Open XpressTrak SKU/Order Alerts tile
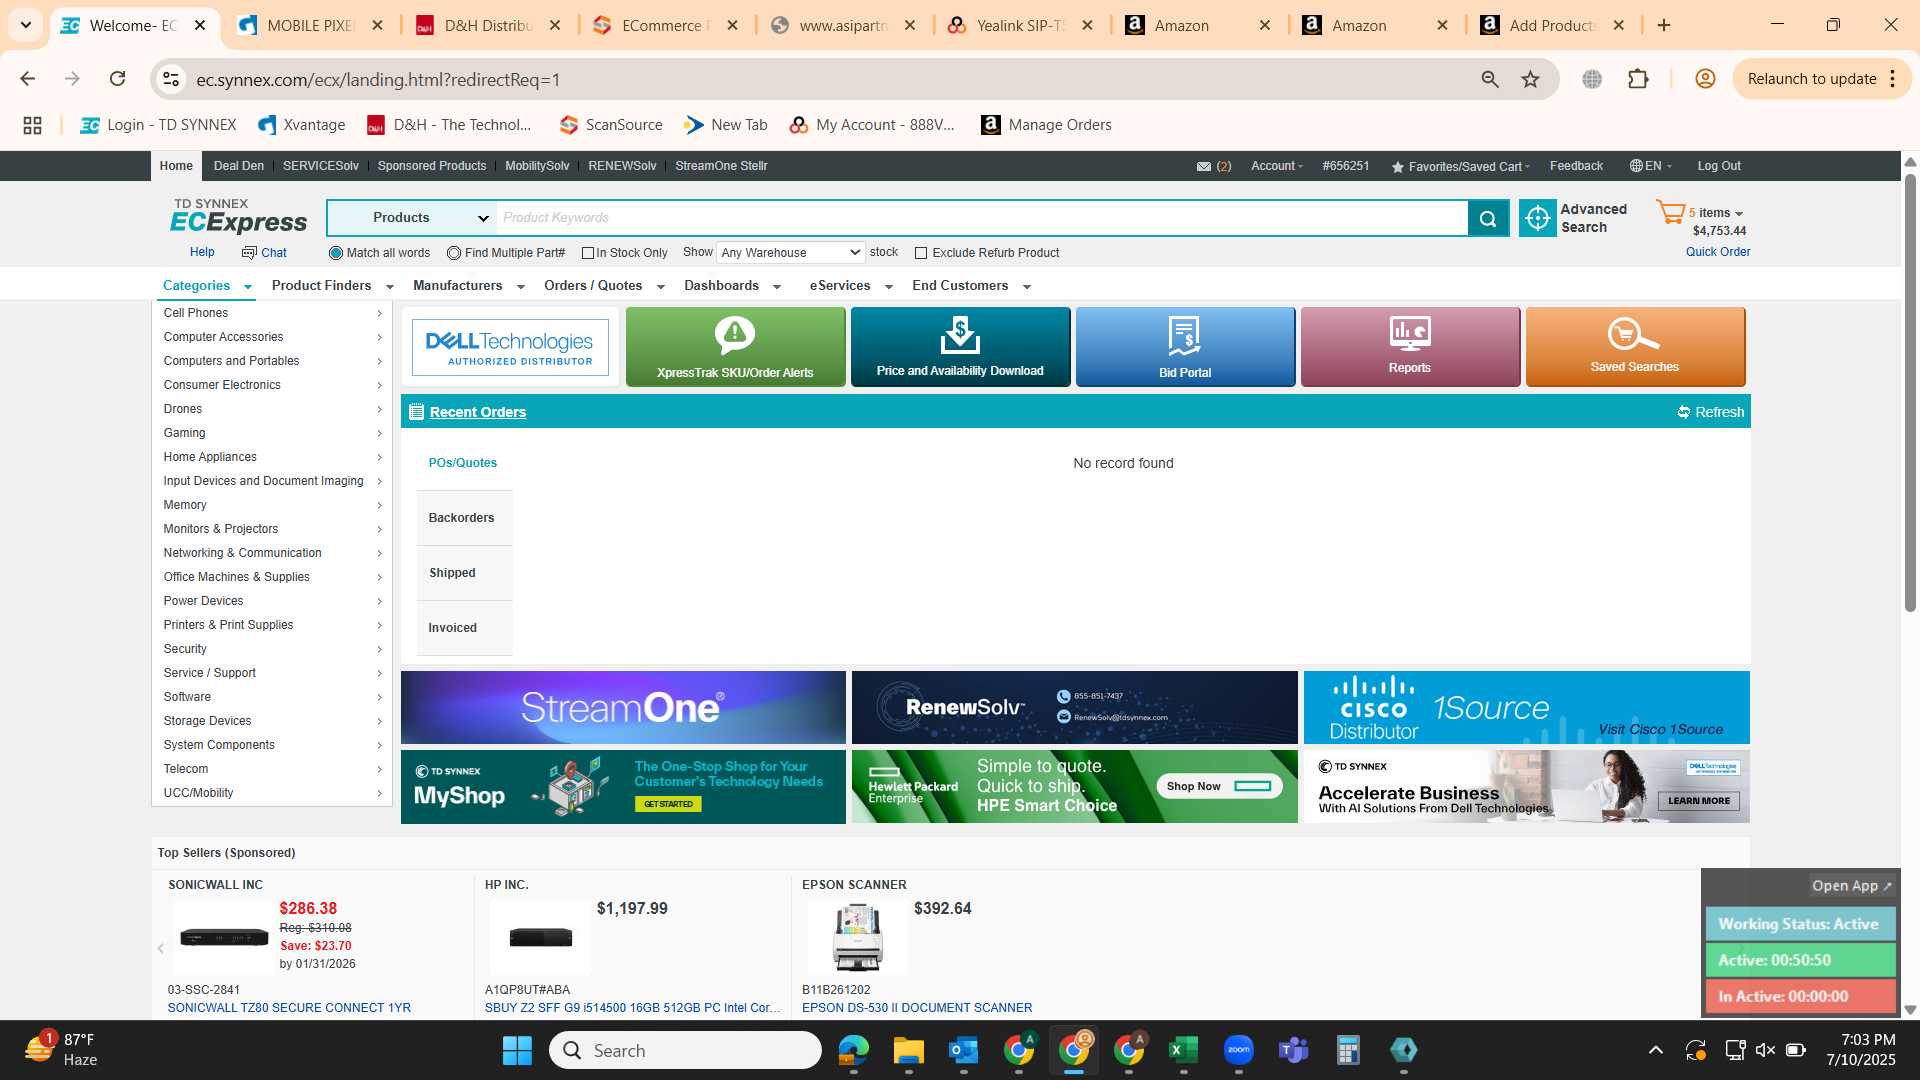 tap(735, 346)
